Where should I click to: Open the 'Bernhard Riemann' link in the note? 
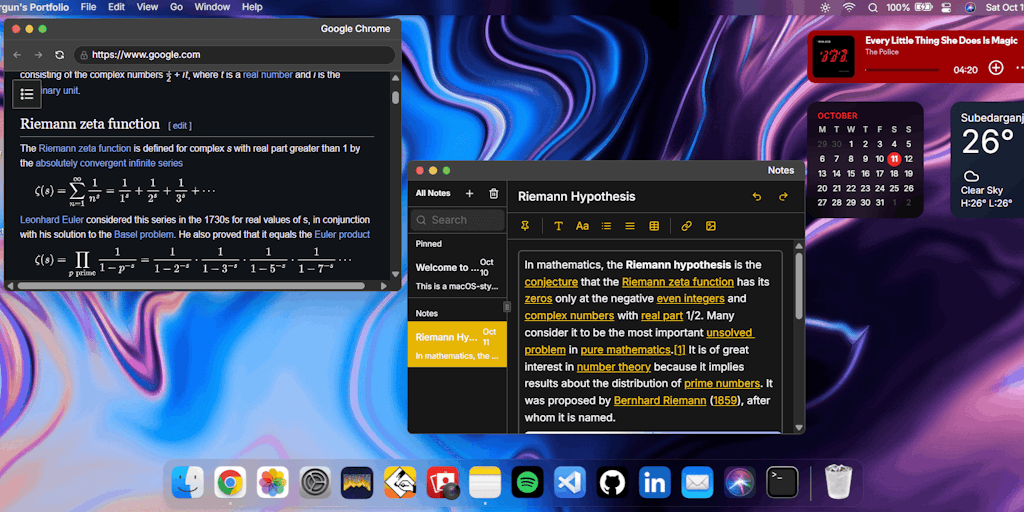click(660, 400)
